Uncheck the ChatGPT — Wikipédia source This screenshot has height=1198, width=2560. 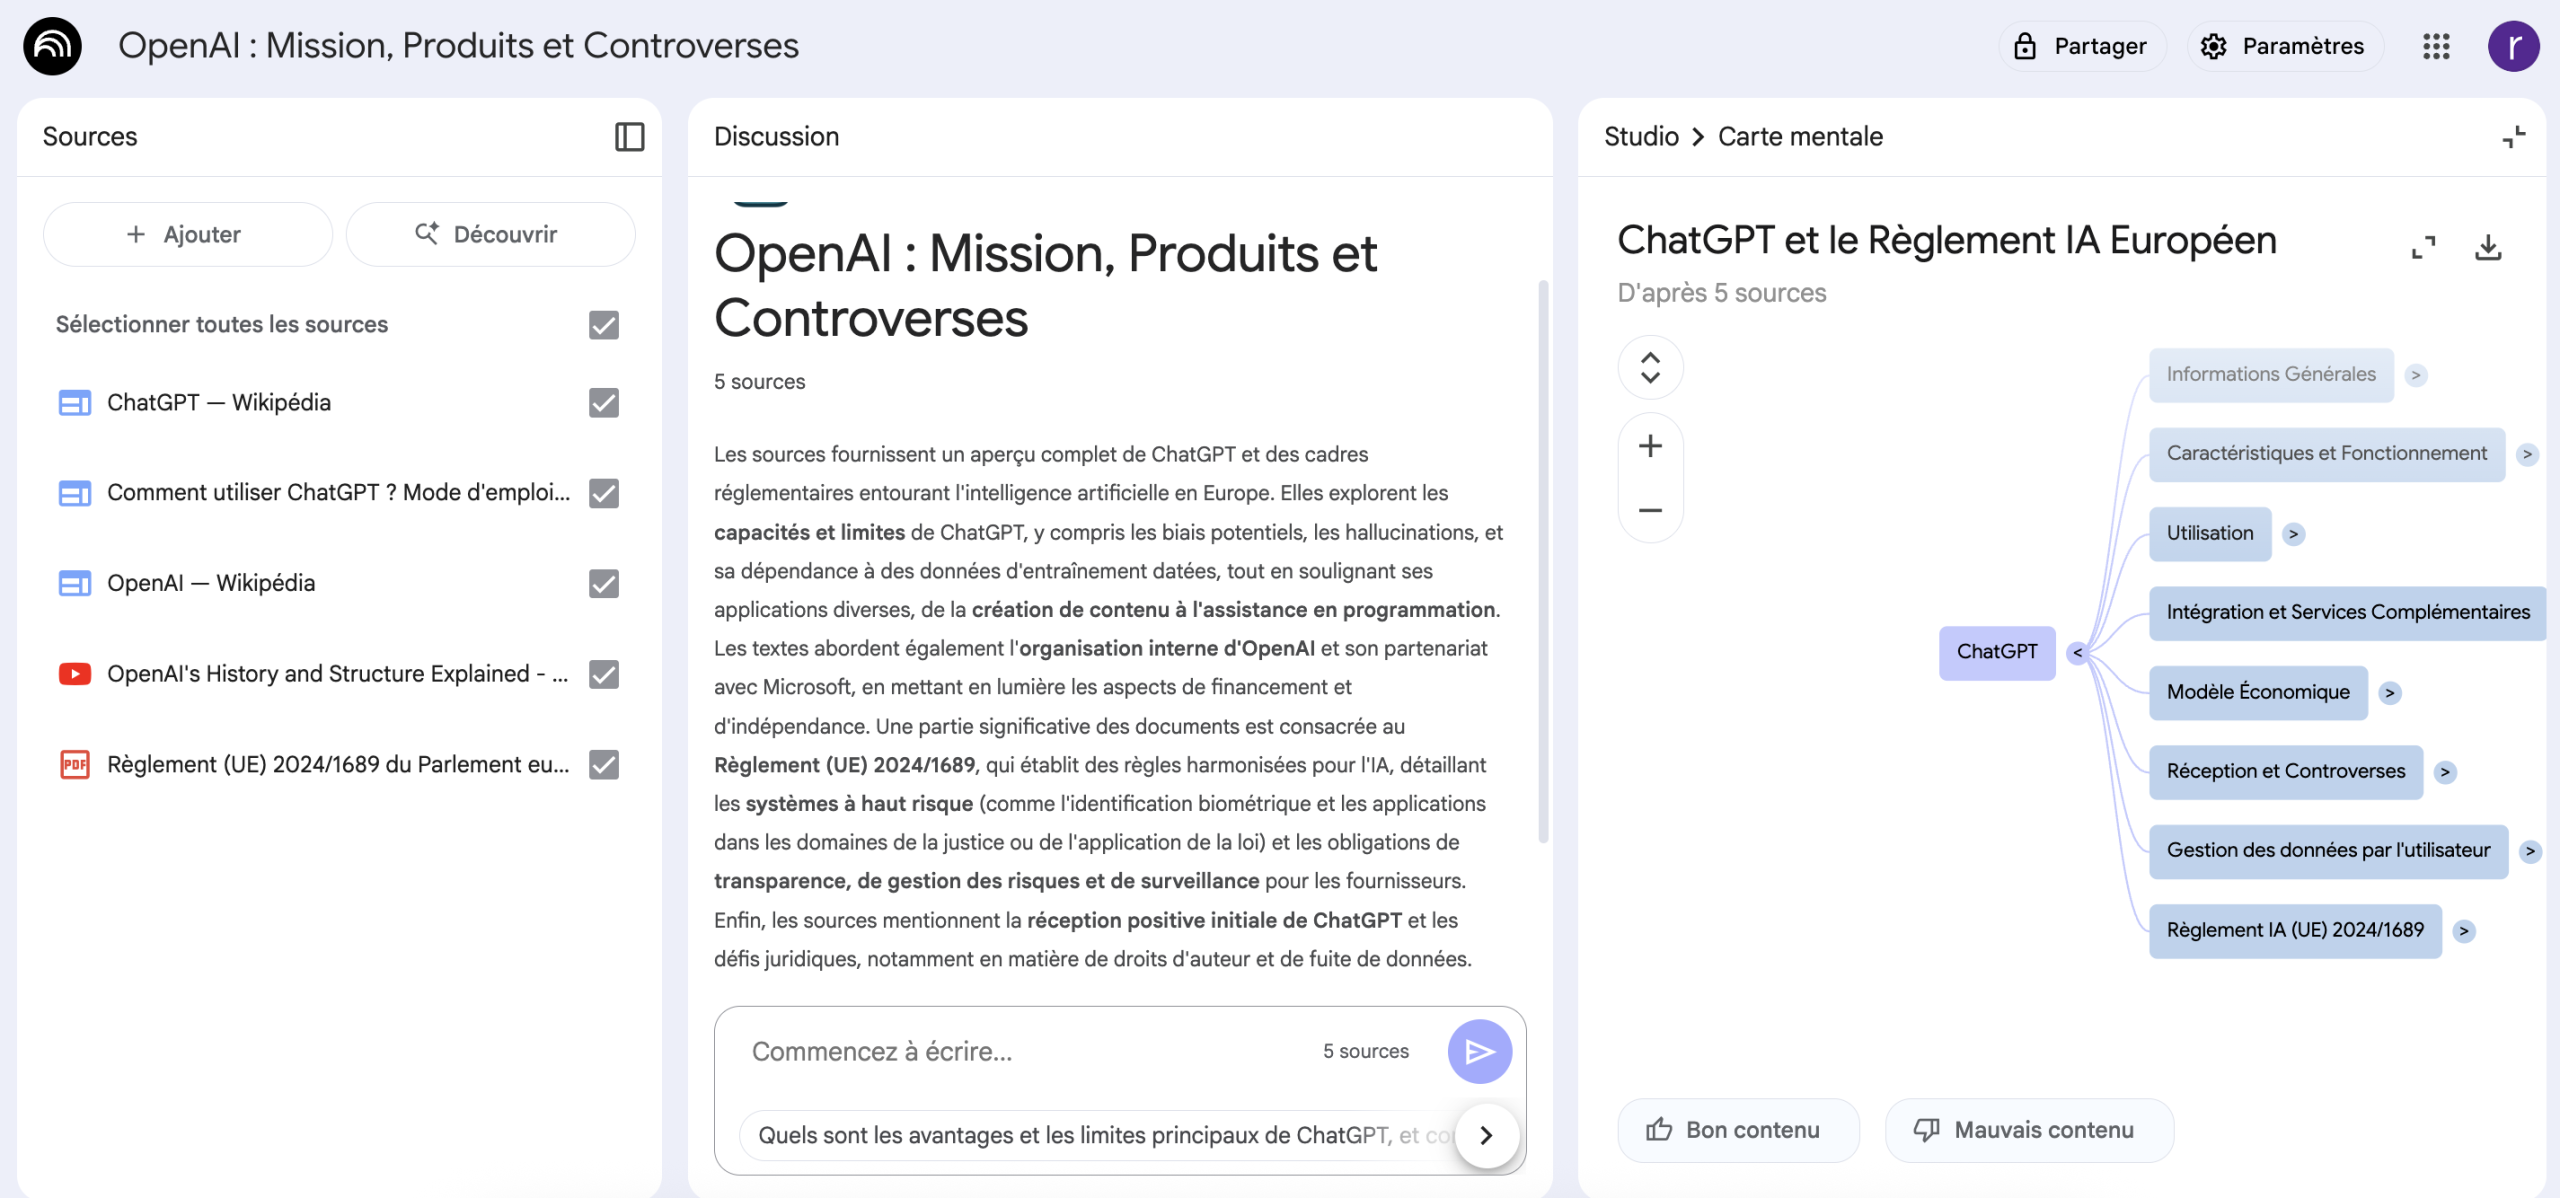tap(604, 403)
